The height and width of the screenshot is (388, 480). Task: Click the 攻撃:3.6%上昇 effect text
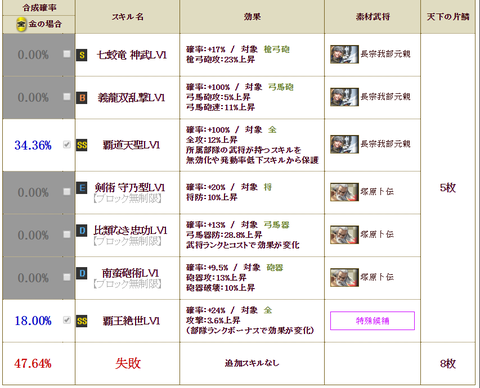tap(213, 320)
